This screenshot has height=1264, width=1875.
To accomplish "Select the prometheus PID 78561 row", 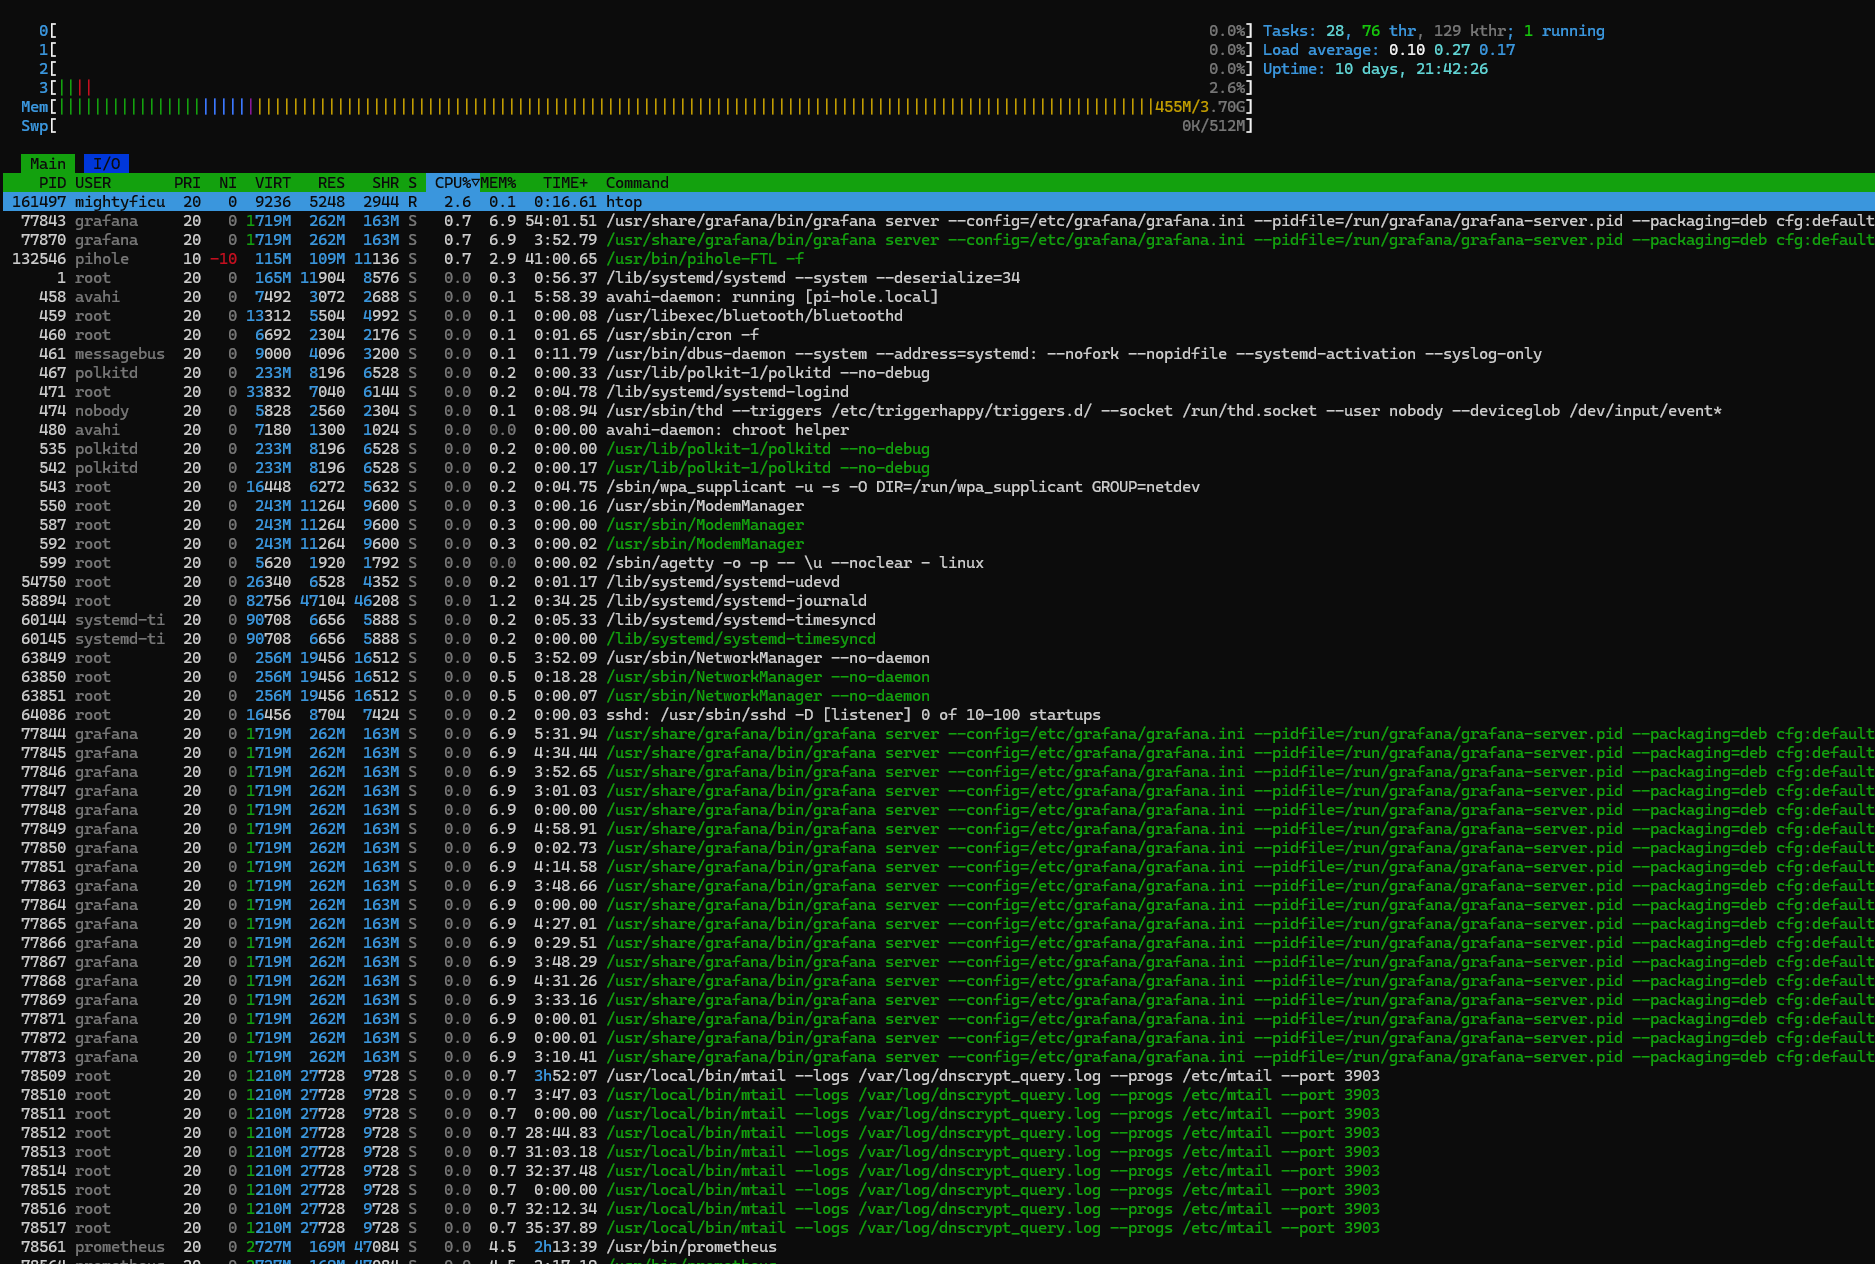I will coord(938,1247).
